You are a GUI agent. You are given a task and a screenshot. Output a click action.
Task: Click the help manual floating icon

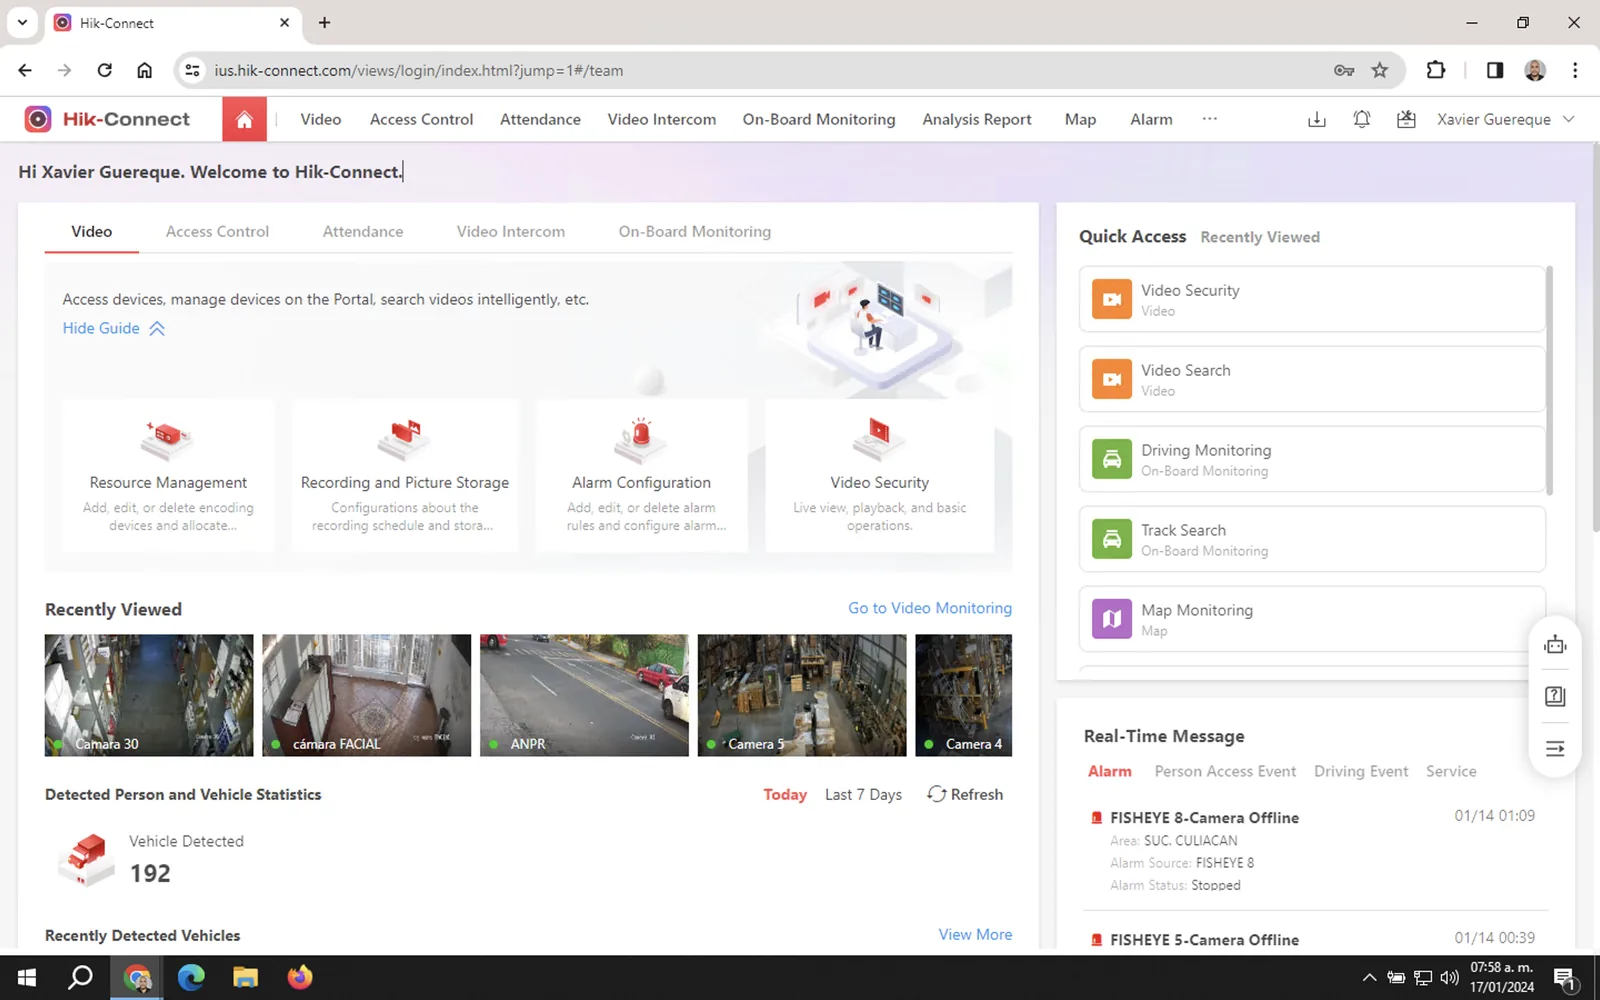(x=1555, y=696)
